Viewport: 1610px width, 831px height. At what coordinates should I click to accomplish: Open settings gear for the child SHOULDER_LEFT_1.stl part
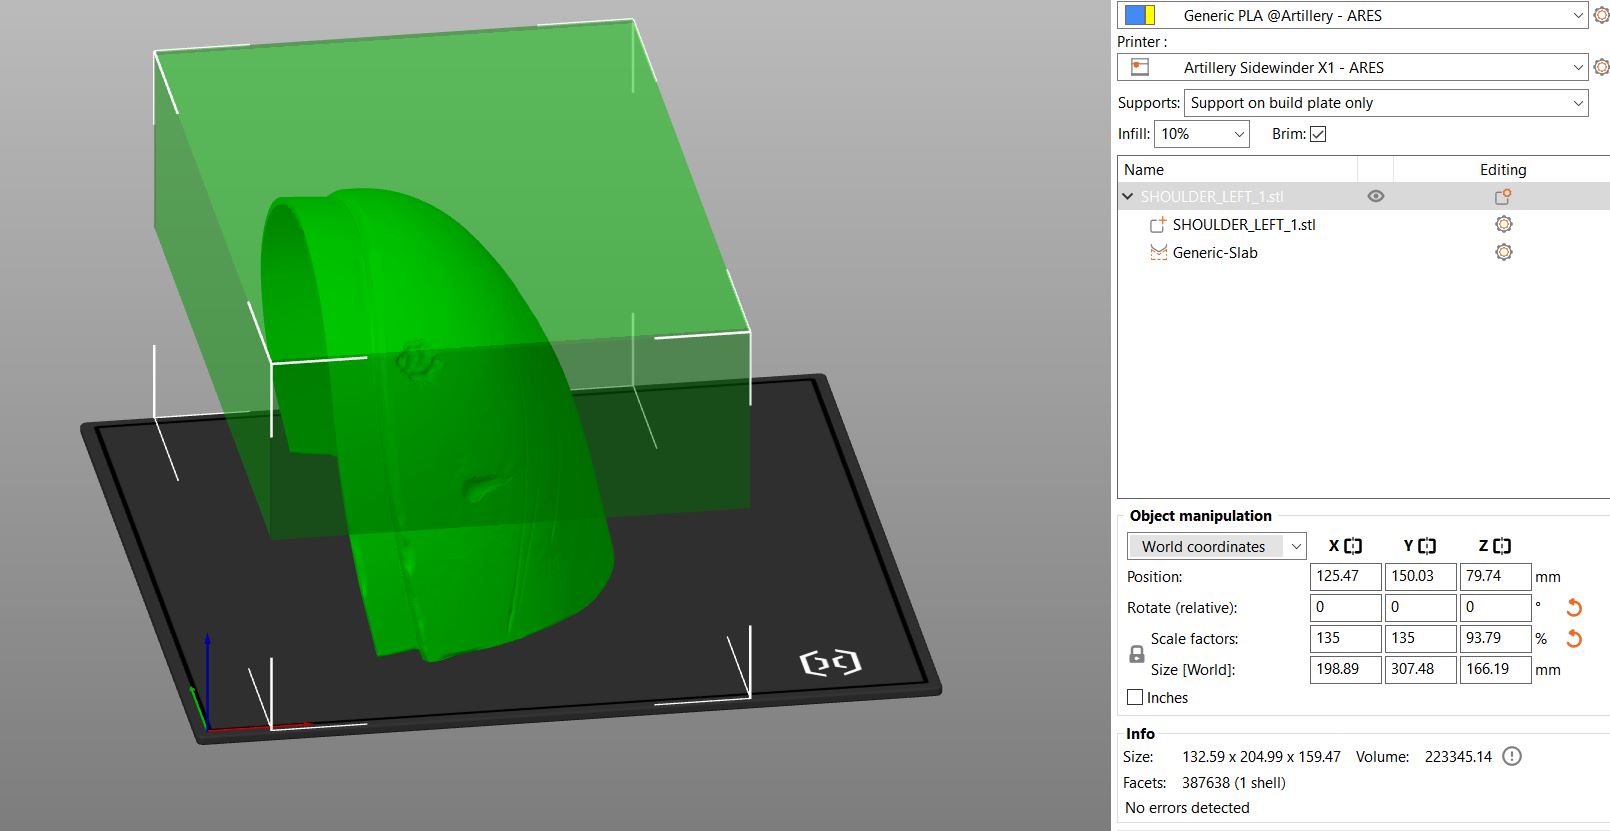1503,224
